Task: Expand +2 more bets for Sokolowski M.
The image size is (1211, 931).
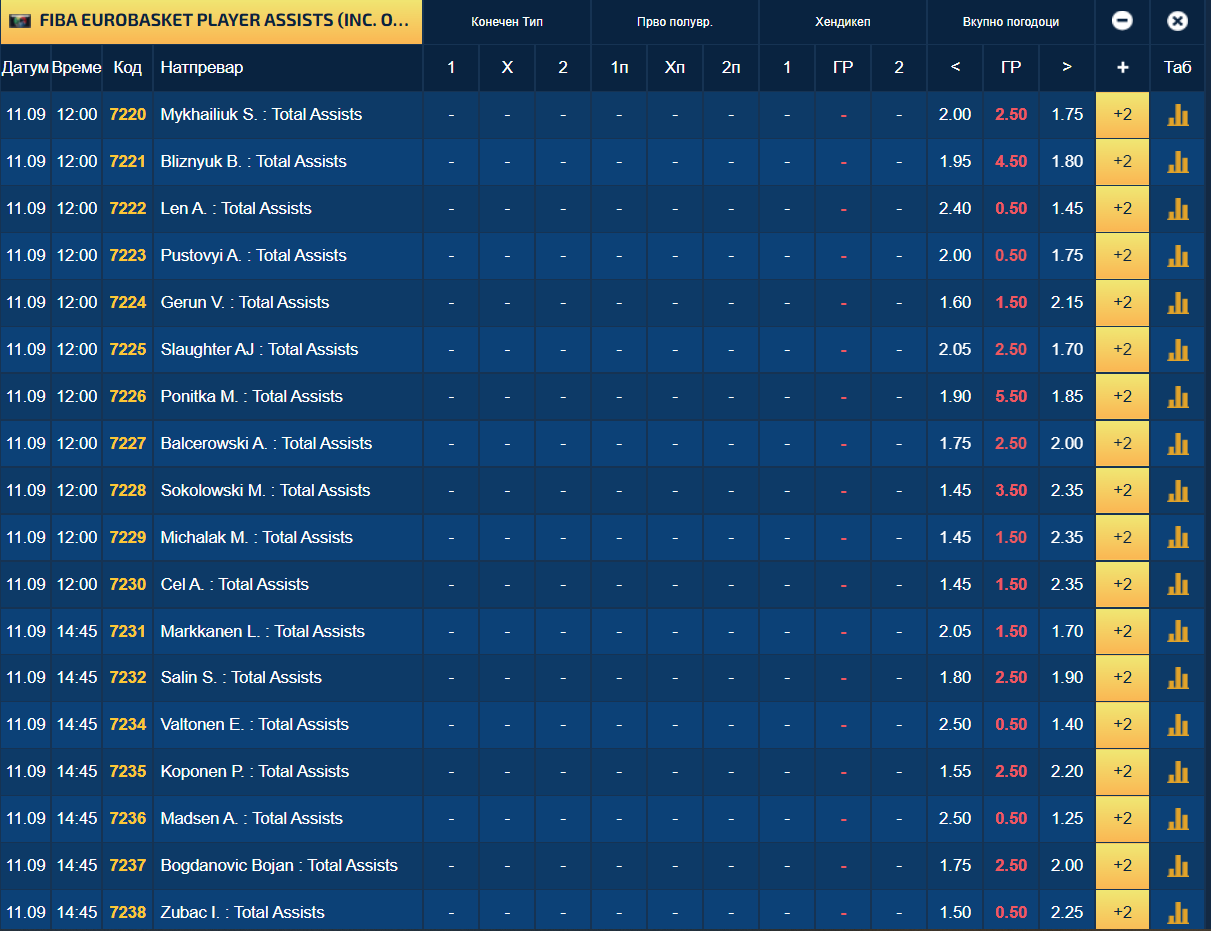Action: click(x=1122, y=491)
